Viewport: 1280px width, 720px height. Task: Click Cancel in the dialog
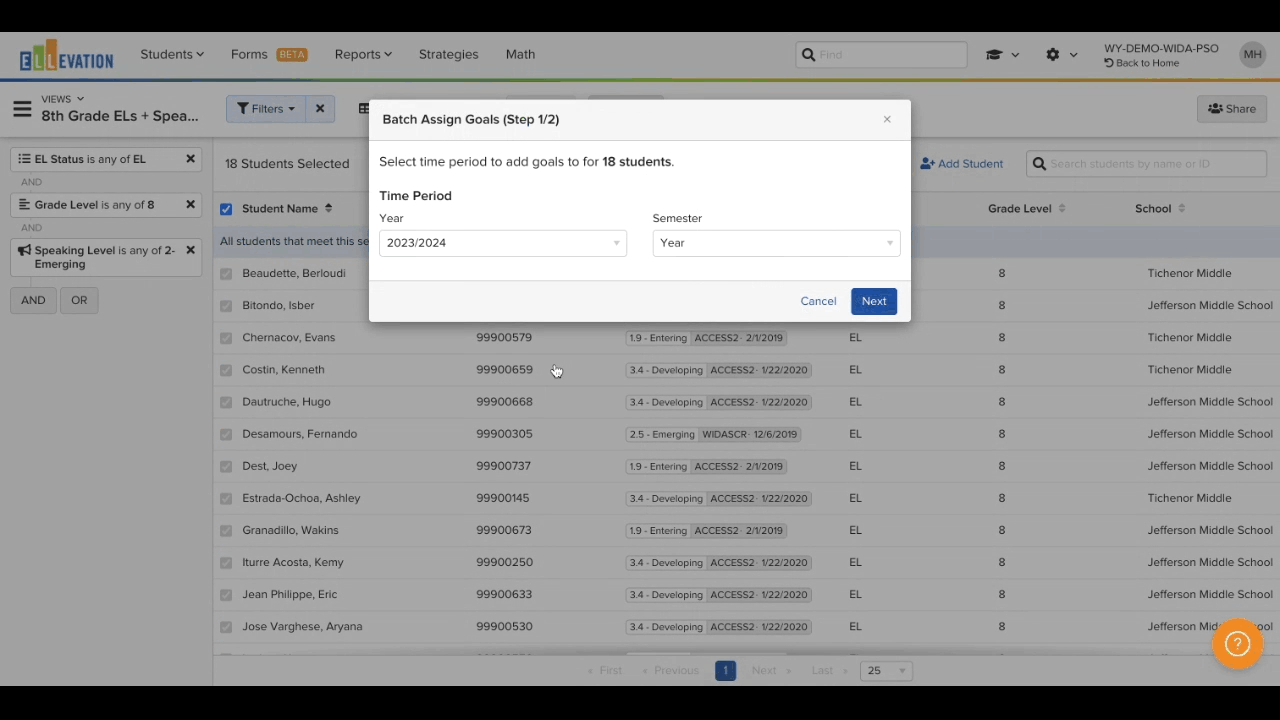coord(818,301)
